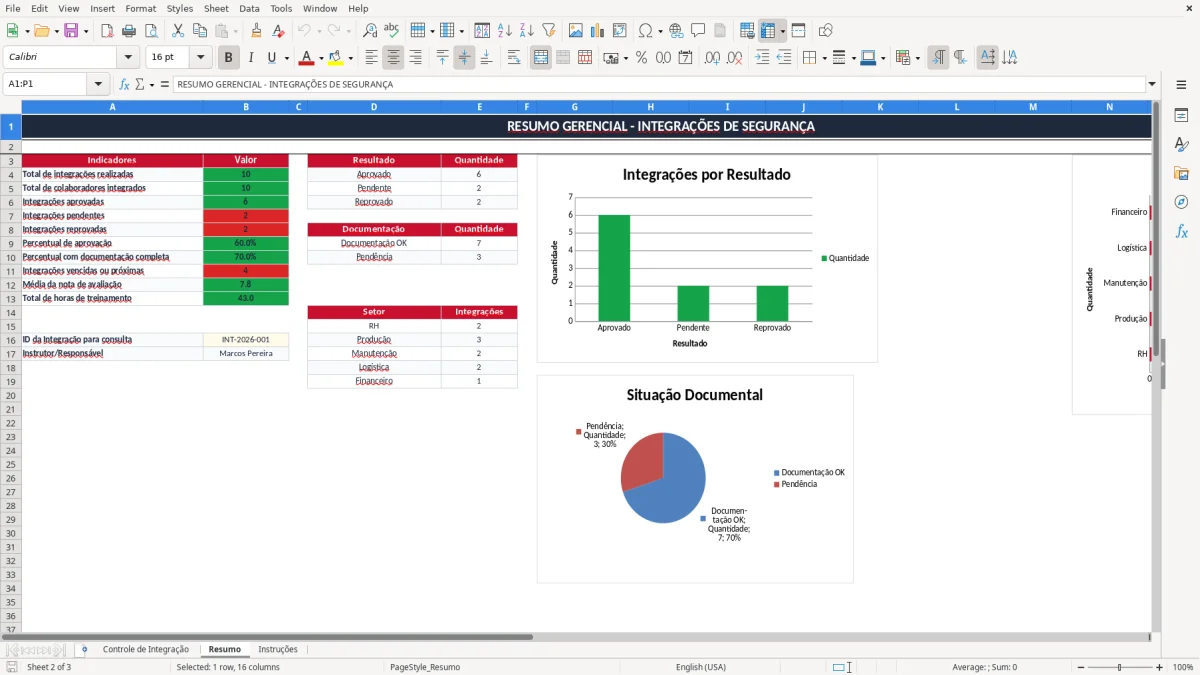The width and height of the screenshot is (1200, 675).
Task: Activate the Clone Formatting paintbrush
Action: click(x=256, y=31)
